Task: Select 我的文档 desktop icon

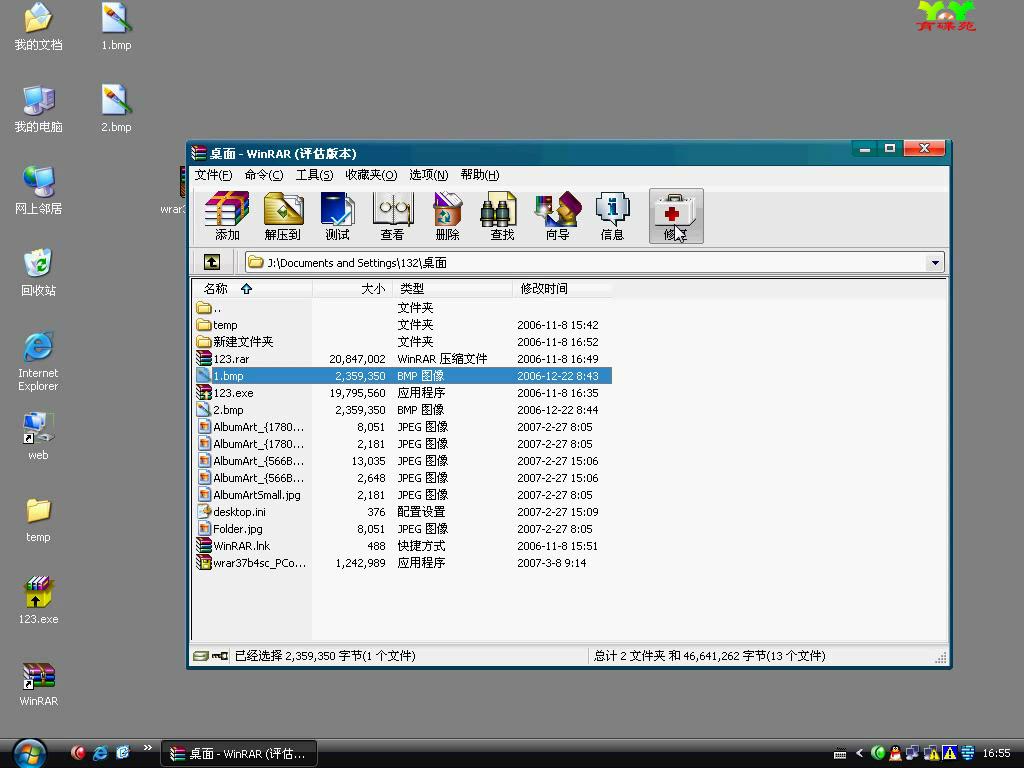Action: (39, 27)
